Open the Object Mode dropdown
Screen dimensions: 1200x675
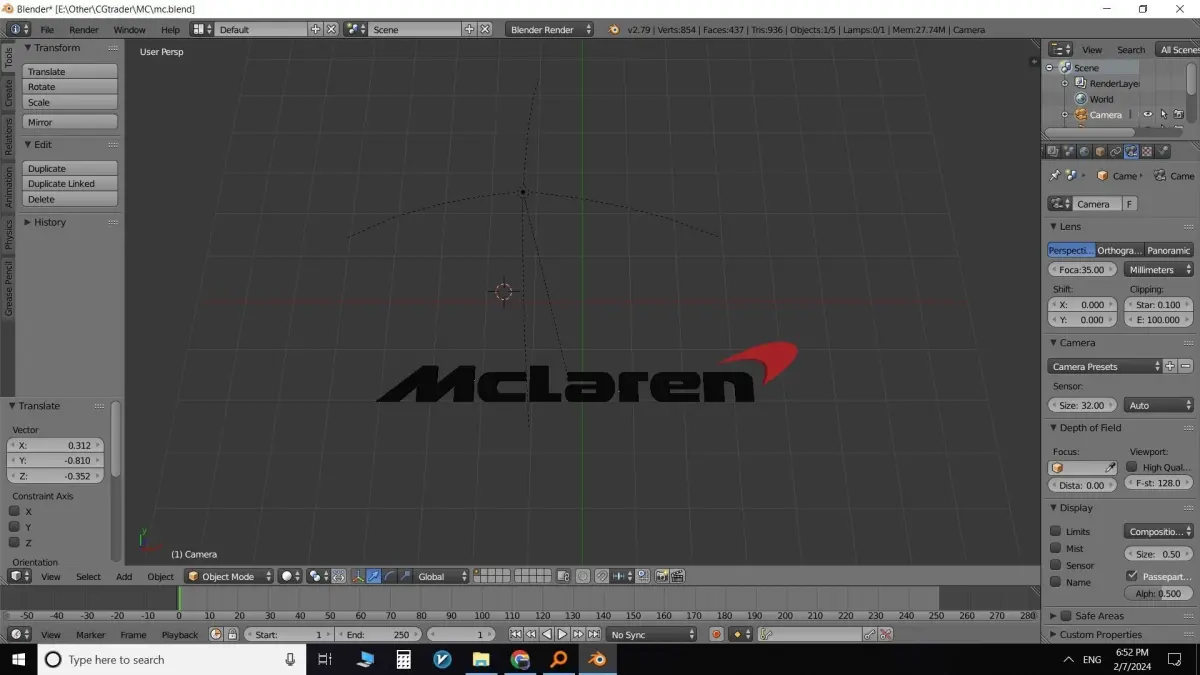point(229,576)
